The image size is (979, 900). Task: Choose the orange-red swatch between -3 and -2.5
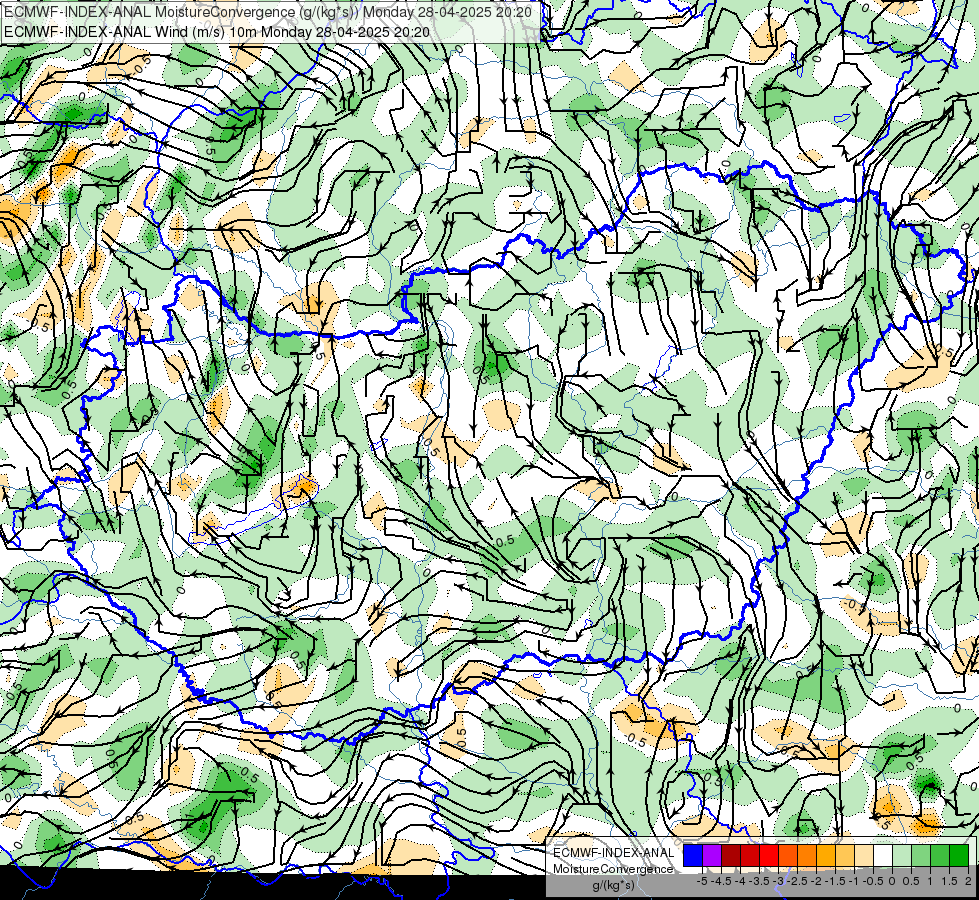tap(788, 855)
